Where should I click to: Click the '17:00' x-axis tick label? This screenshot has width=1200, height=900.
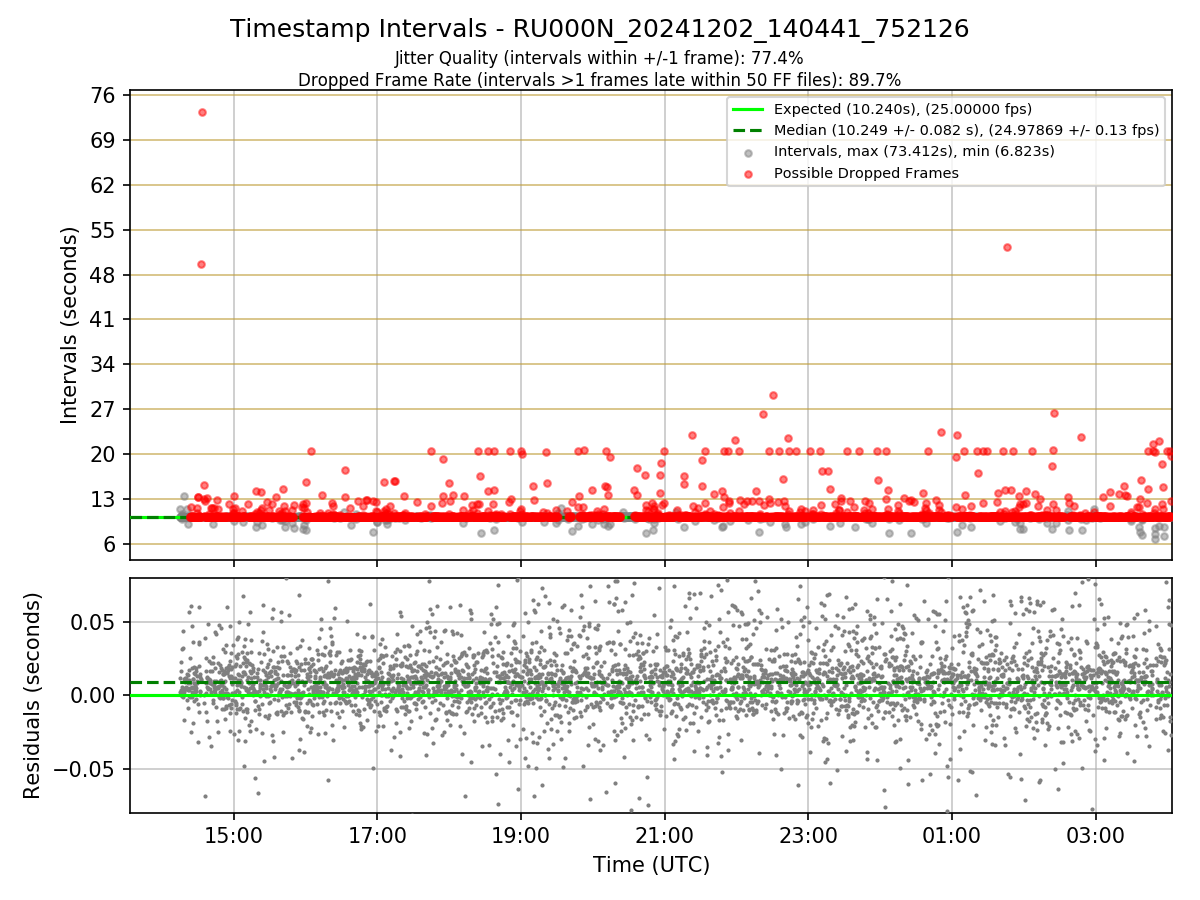point(377,836)
